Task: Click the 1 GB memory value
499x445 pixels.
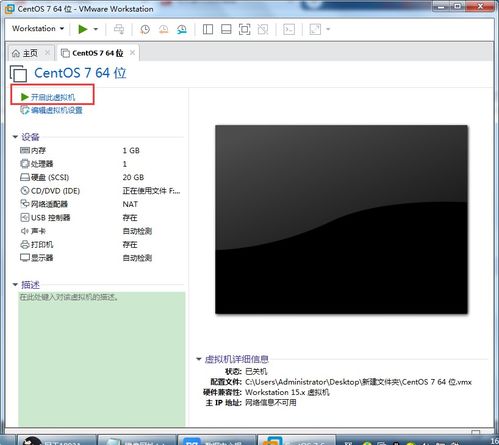Action: (131, 151)
